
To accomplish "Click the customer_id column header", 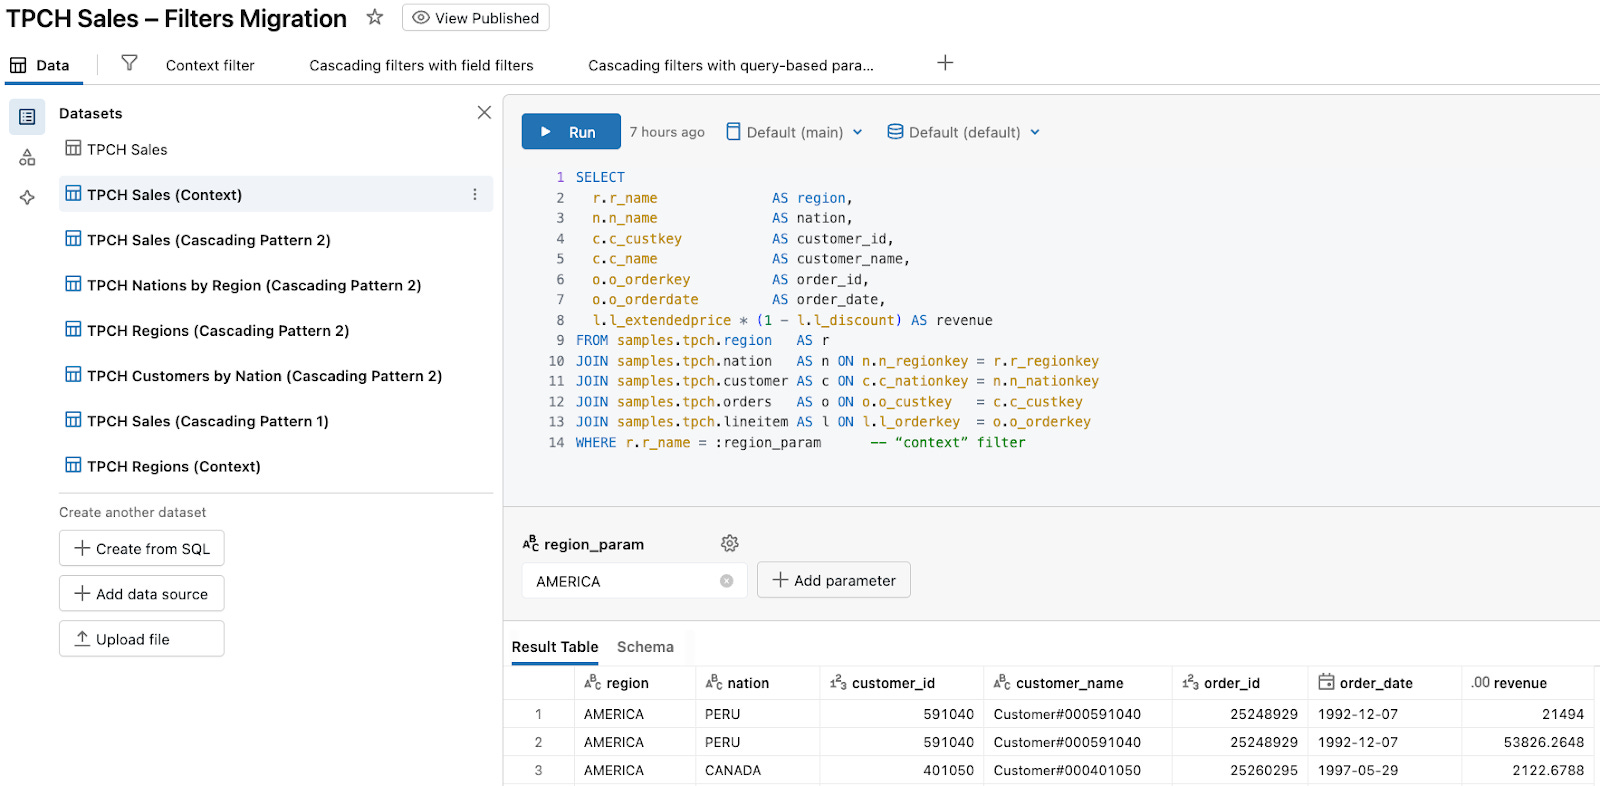I will pyautogui.click(x=902, y=683).
